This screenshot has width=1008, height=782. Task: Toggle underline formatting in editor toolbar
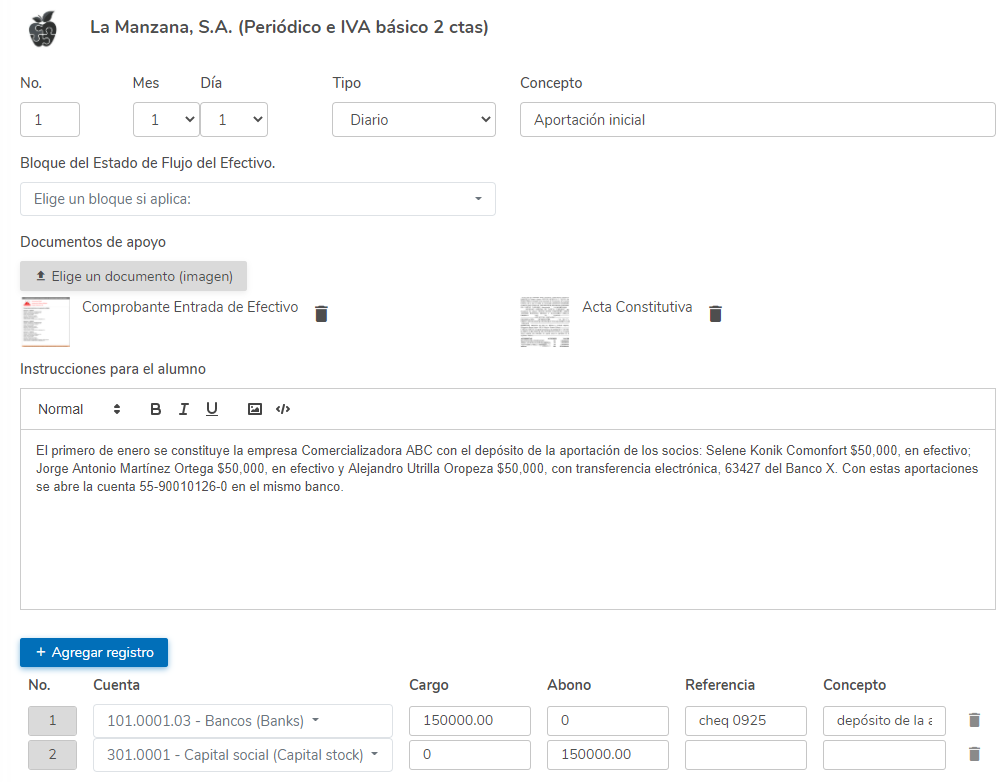point(212,409)
